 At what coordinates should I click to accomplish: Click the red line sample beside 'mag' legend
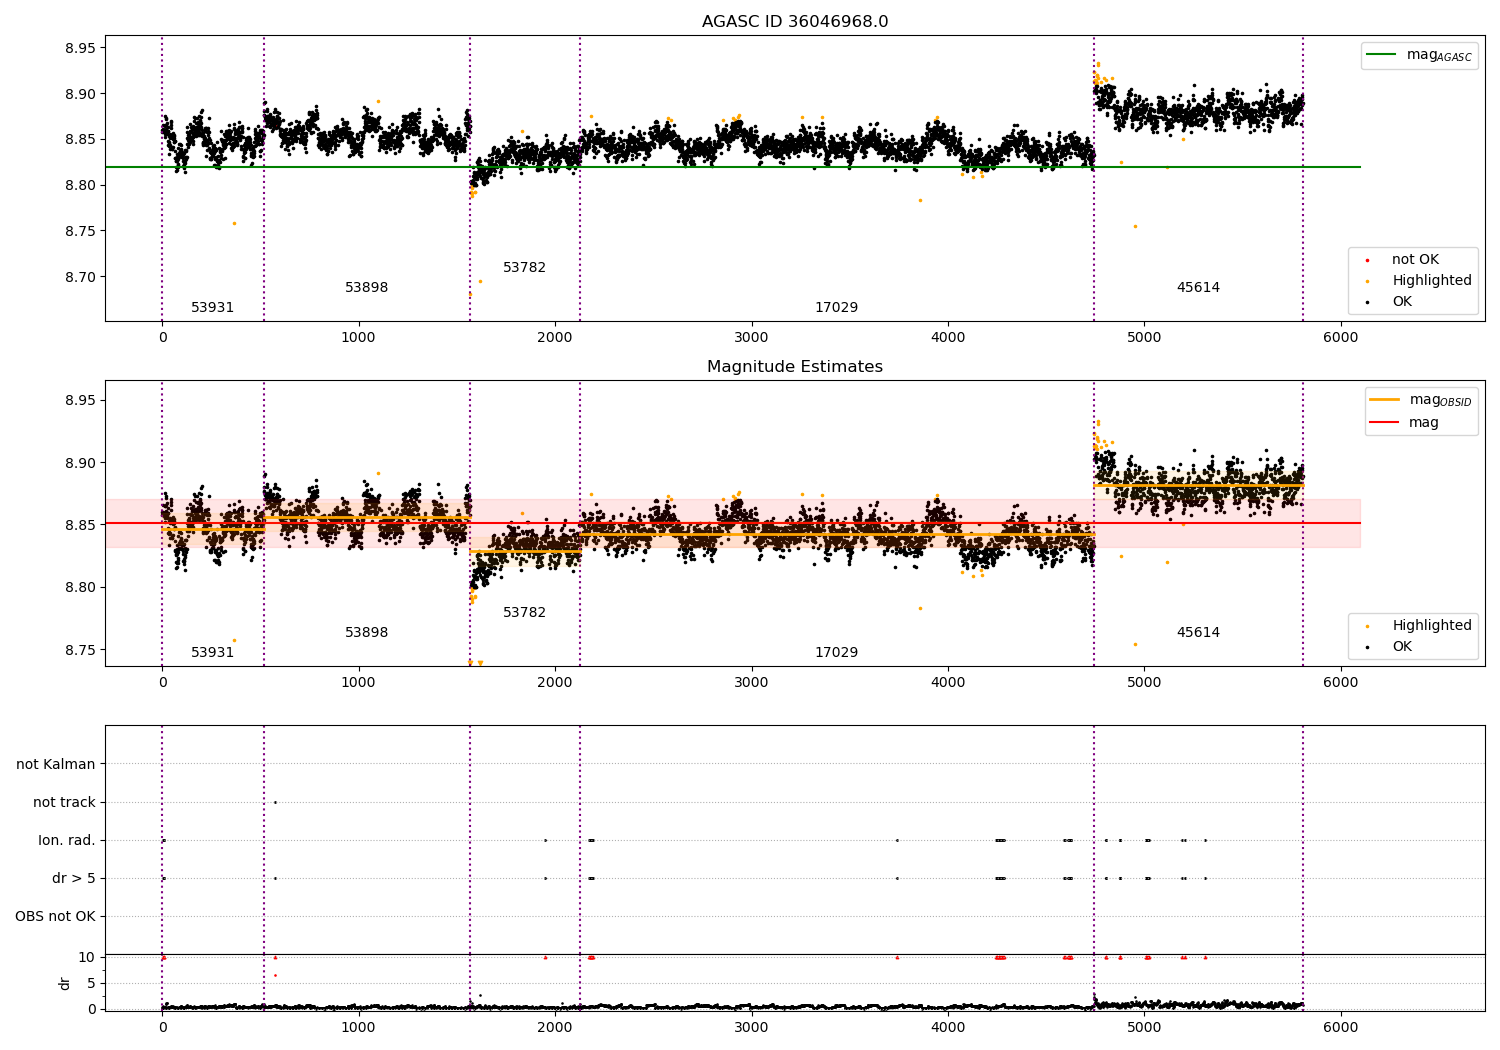[1384, 423]
